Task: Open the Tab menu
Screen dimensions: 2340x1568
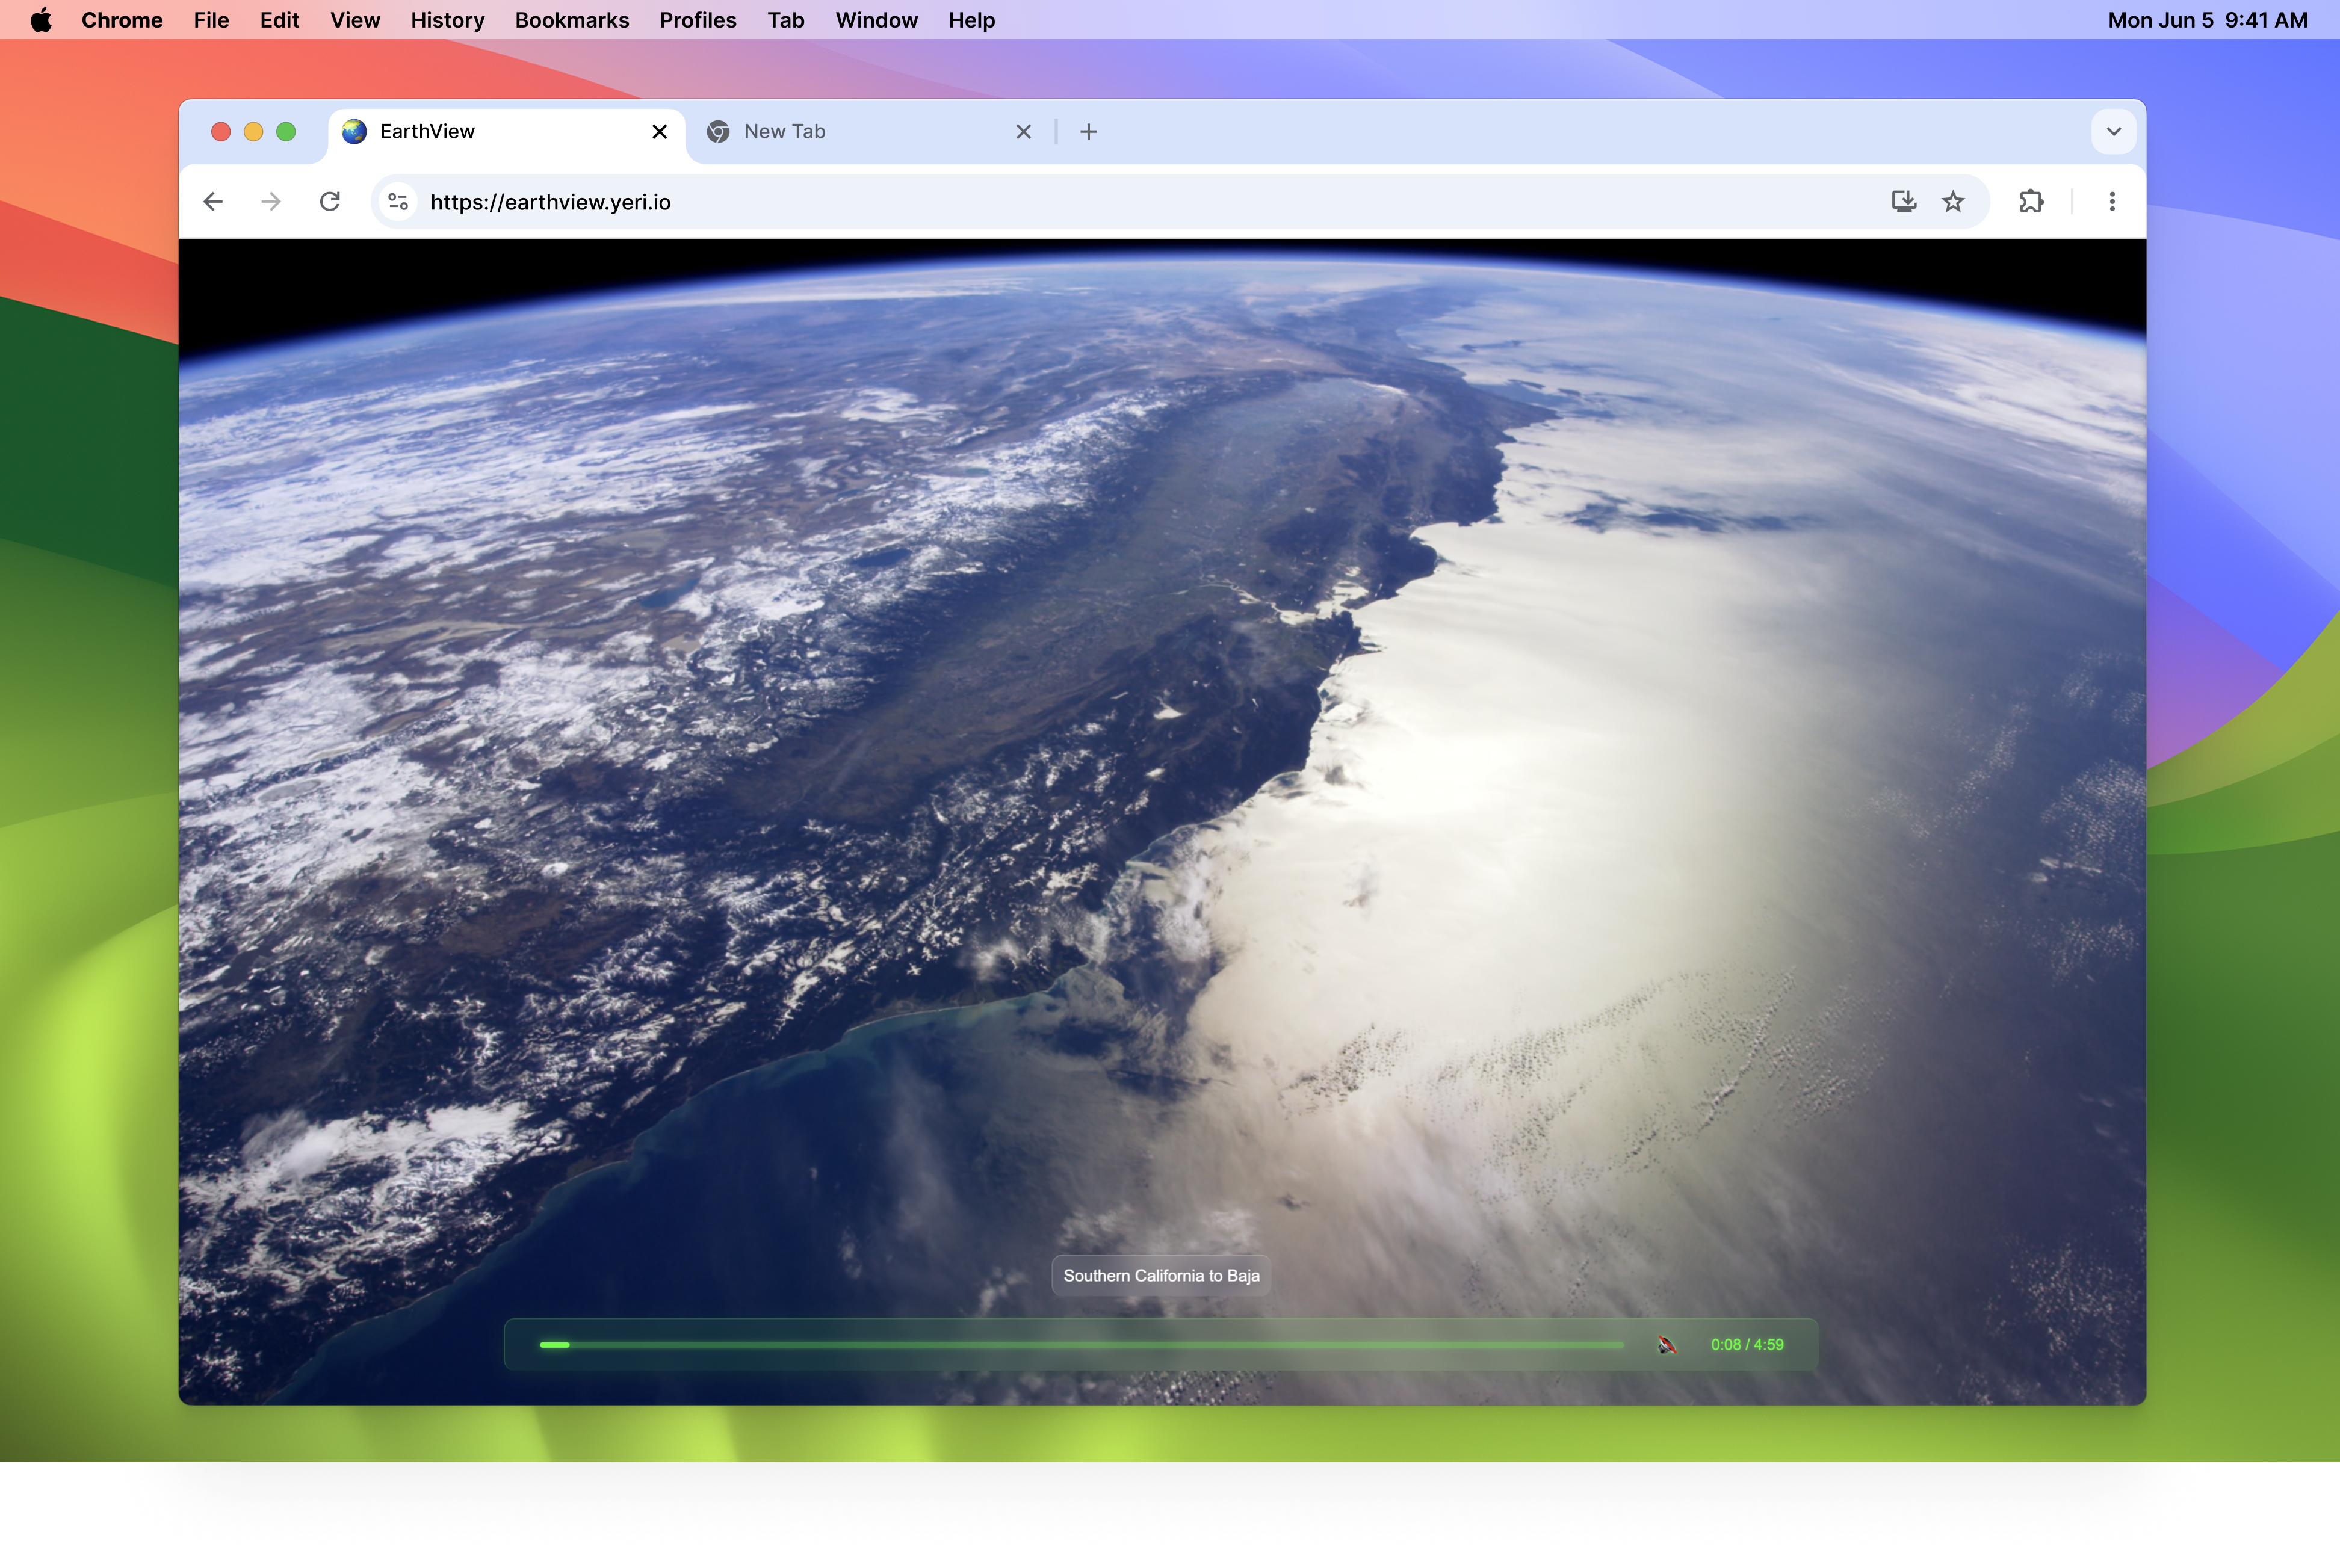Action: point(786,20)
